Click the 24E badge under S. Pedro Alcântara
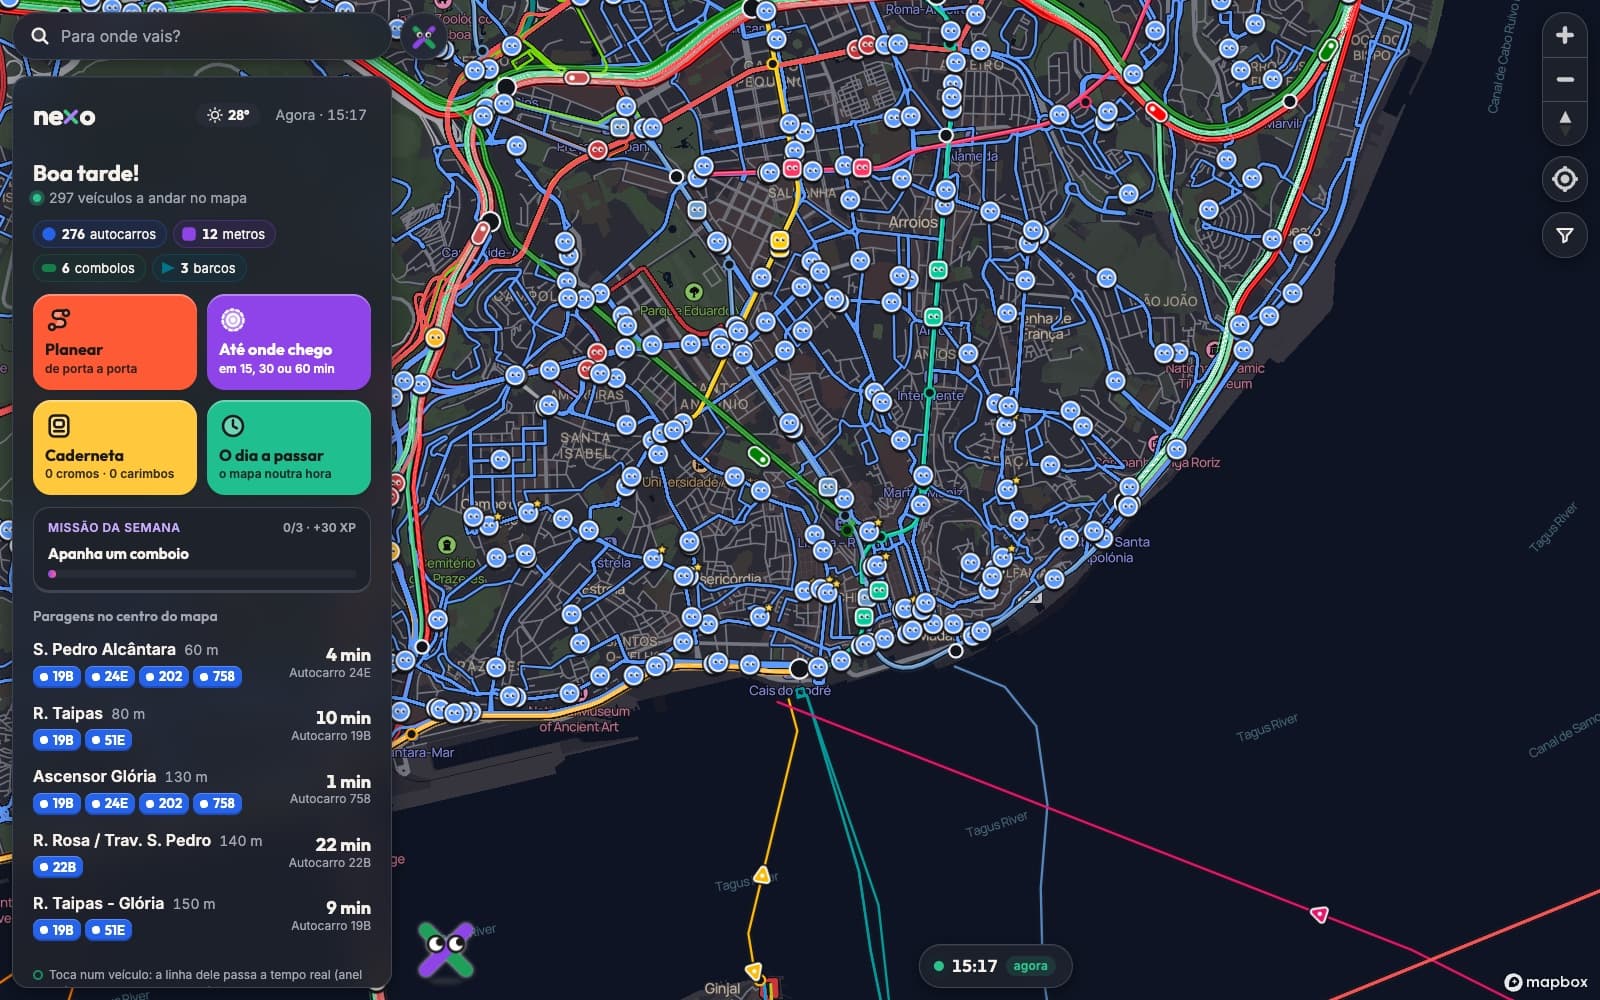The image size is (1600, 1000). click(109, 676)
